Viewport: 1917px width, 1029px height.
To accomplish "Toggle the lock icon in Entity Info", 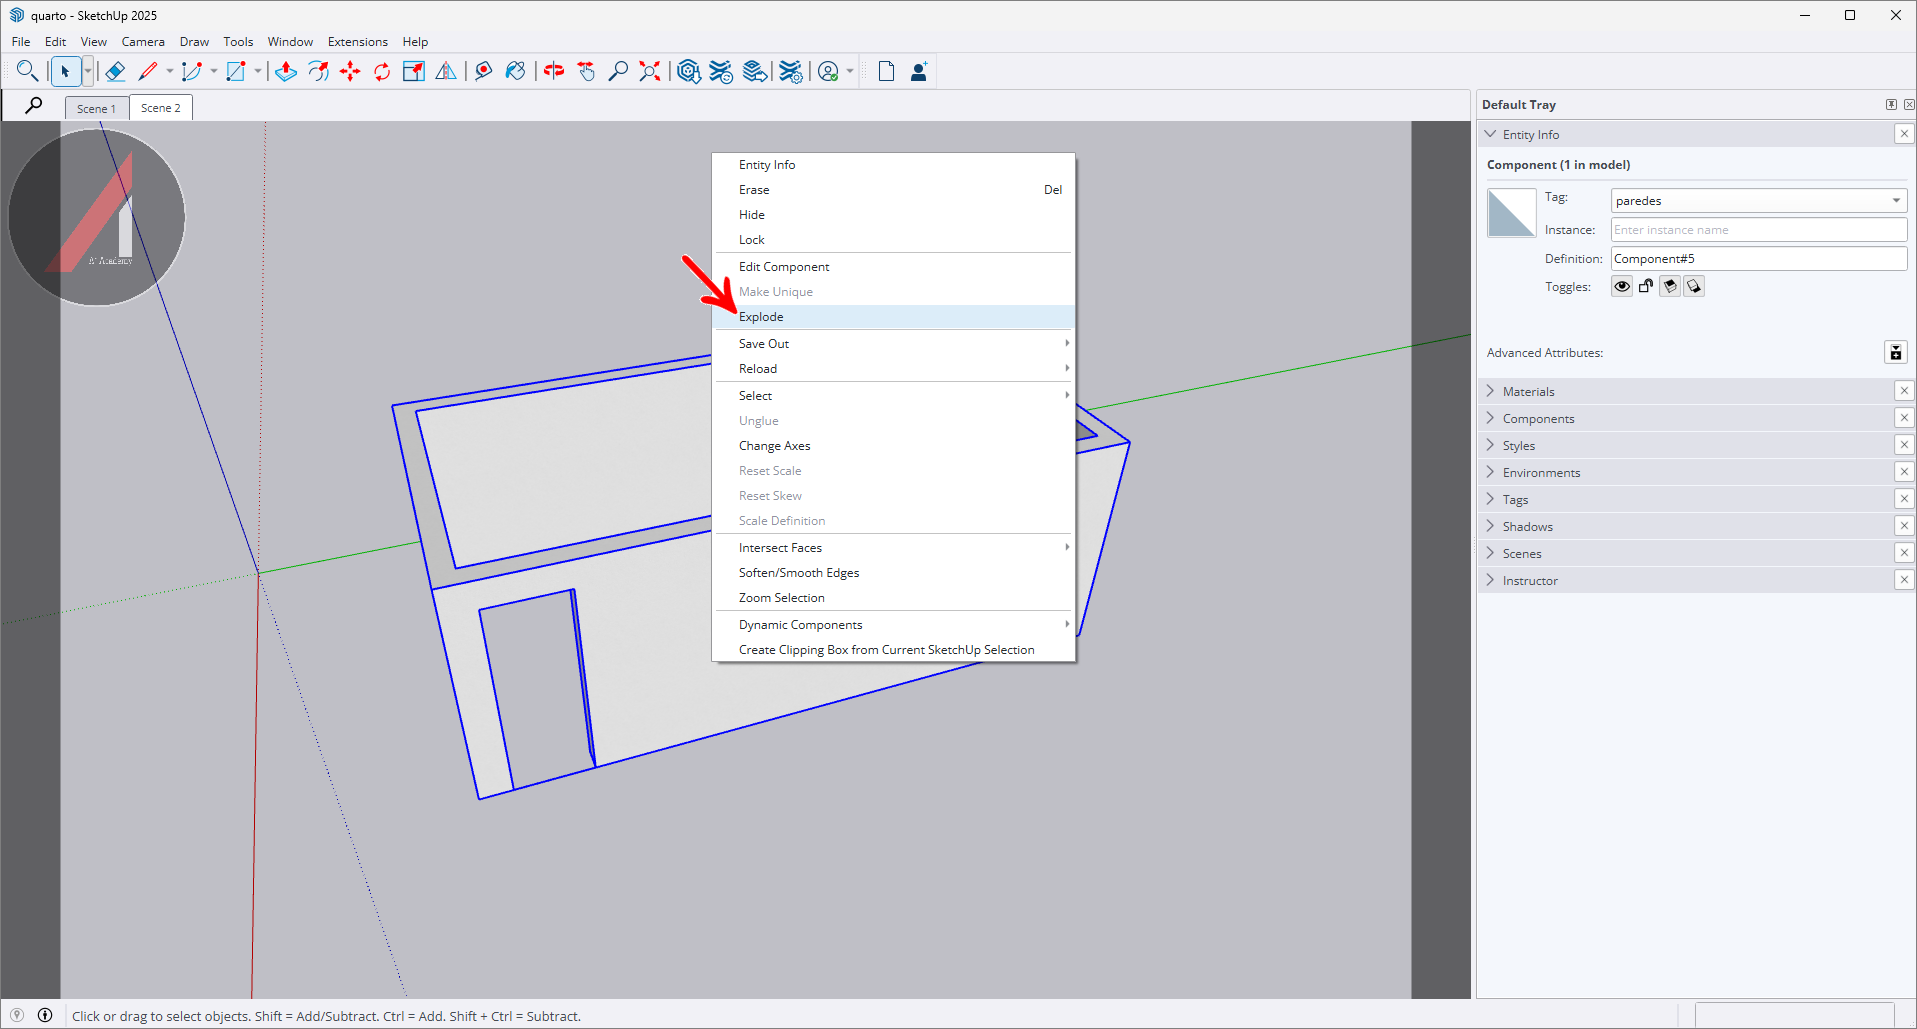I will click(1646, 287).
